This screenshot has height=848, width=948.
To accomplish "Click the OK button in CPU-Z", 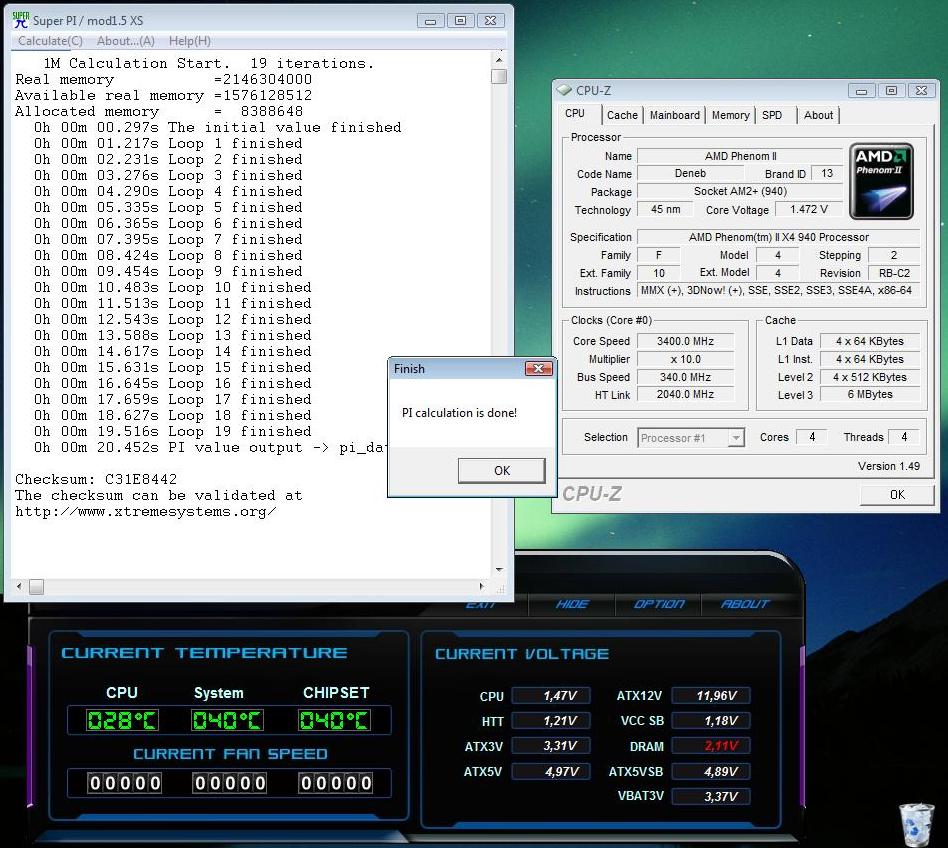I will click(x=897, y=494).
